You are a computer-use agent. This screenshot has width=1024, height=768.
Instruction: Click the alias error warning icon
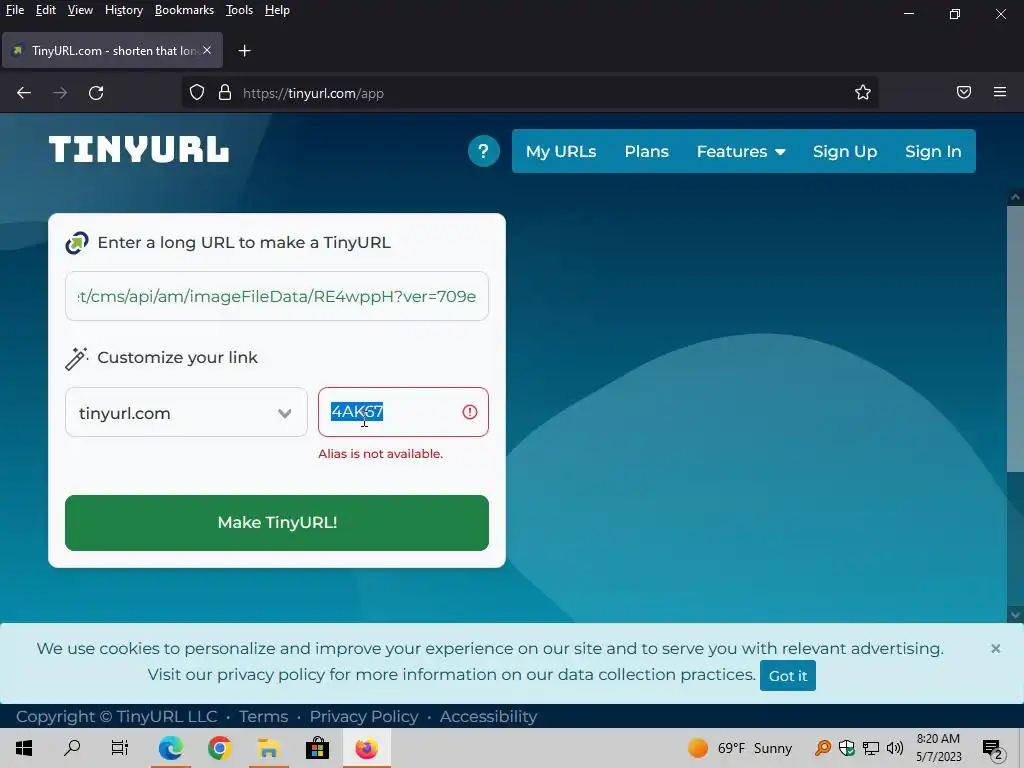[x=470, y=412]
